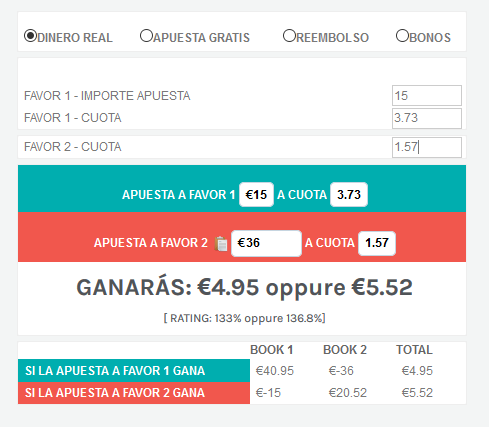Click the BOOK 2 column header

click(x=345, y=350)
